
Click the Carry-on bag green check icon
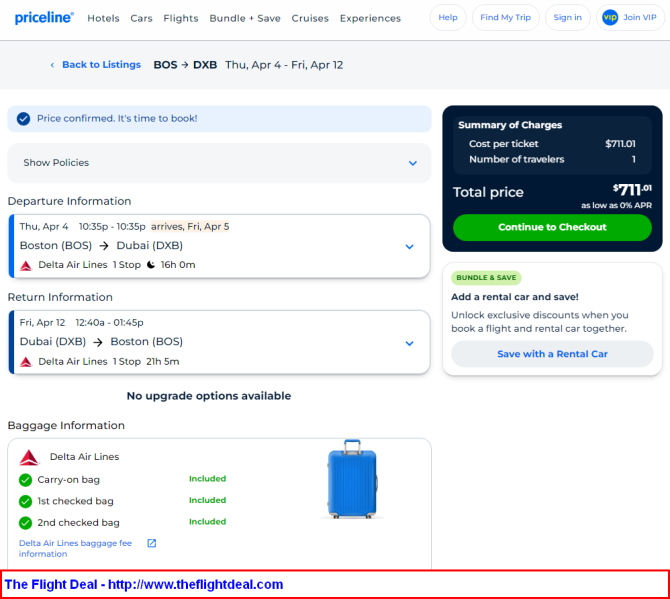tap(26, 480)
